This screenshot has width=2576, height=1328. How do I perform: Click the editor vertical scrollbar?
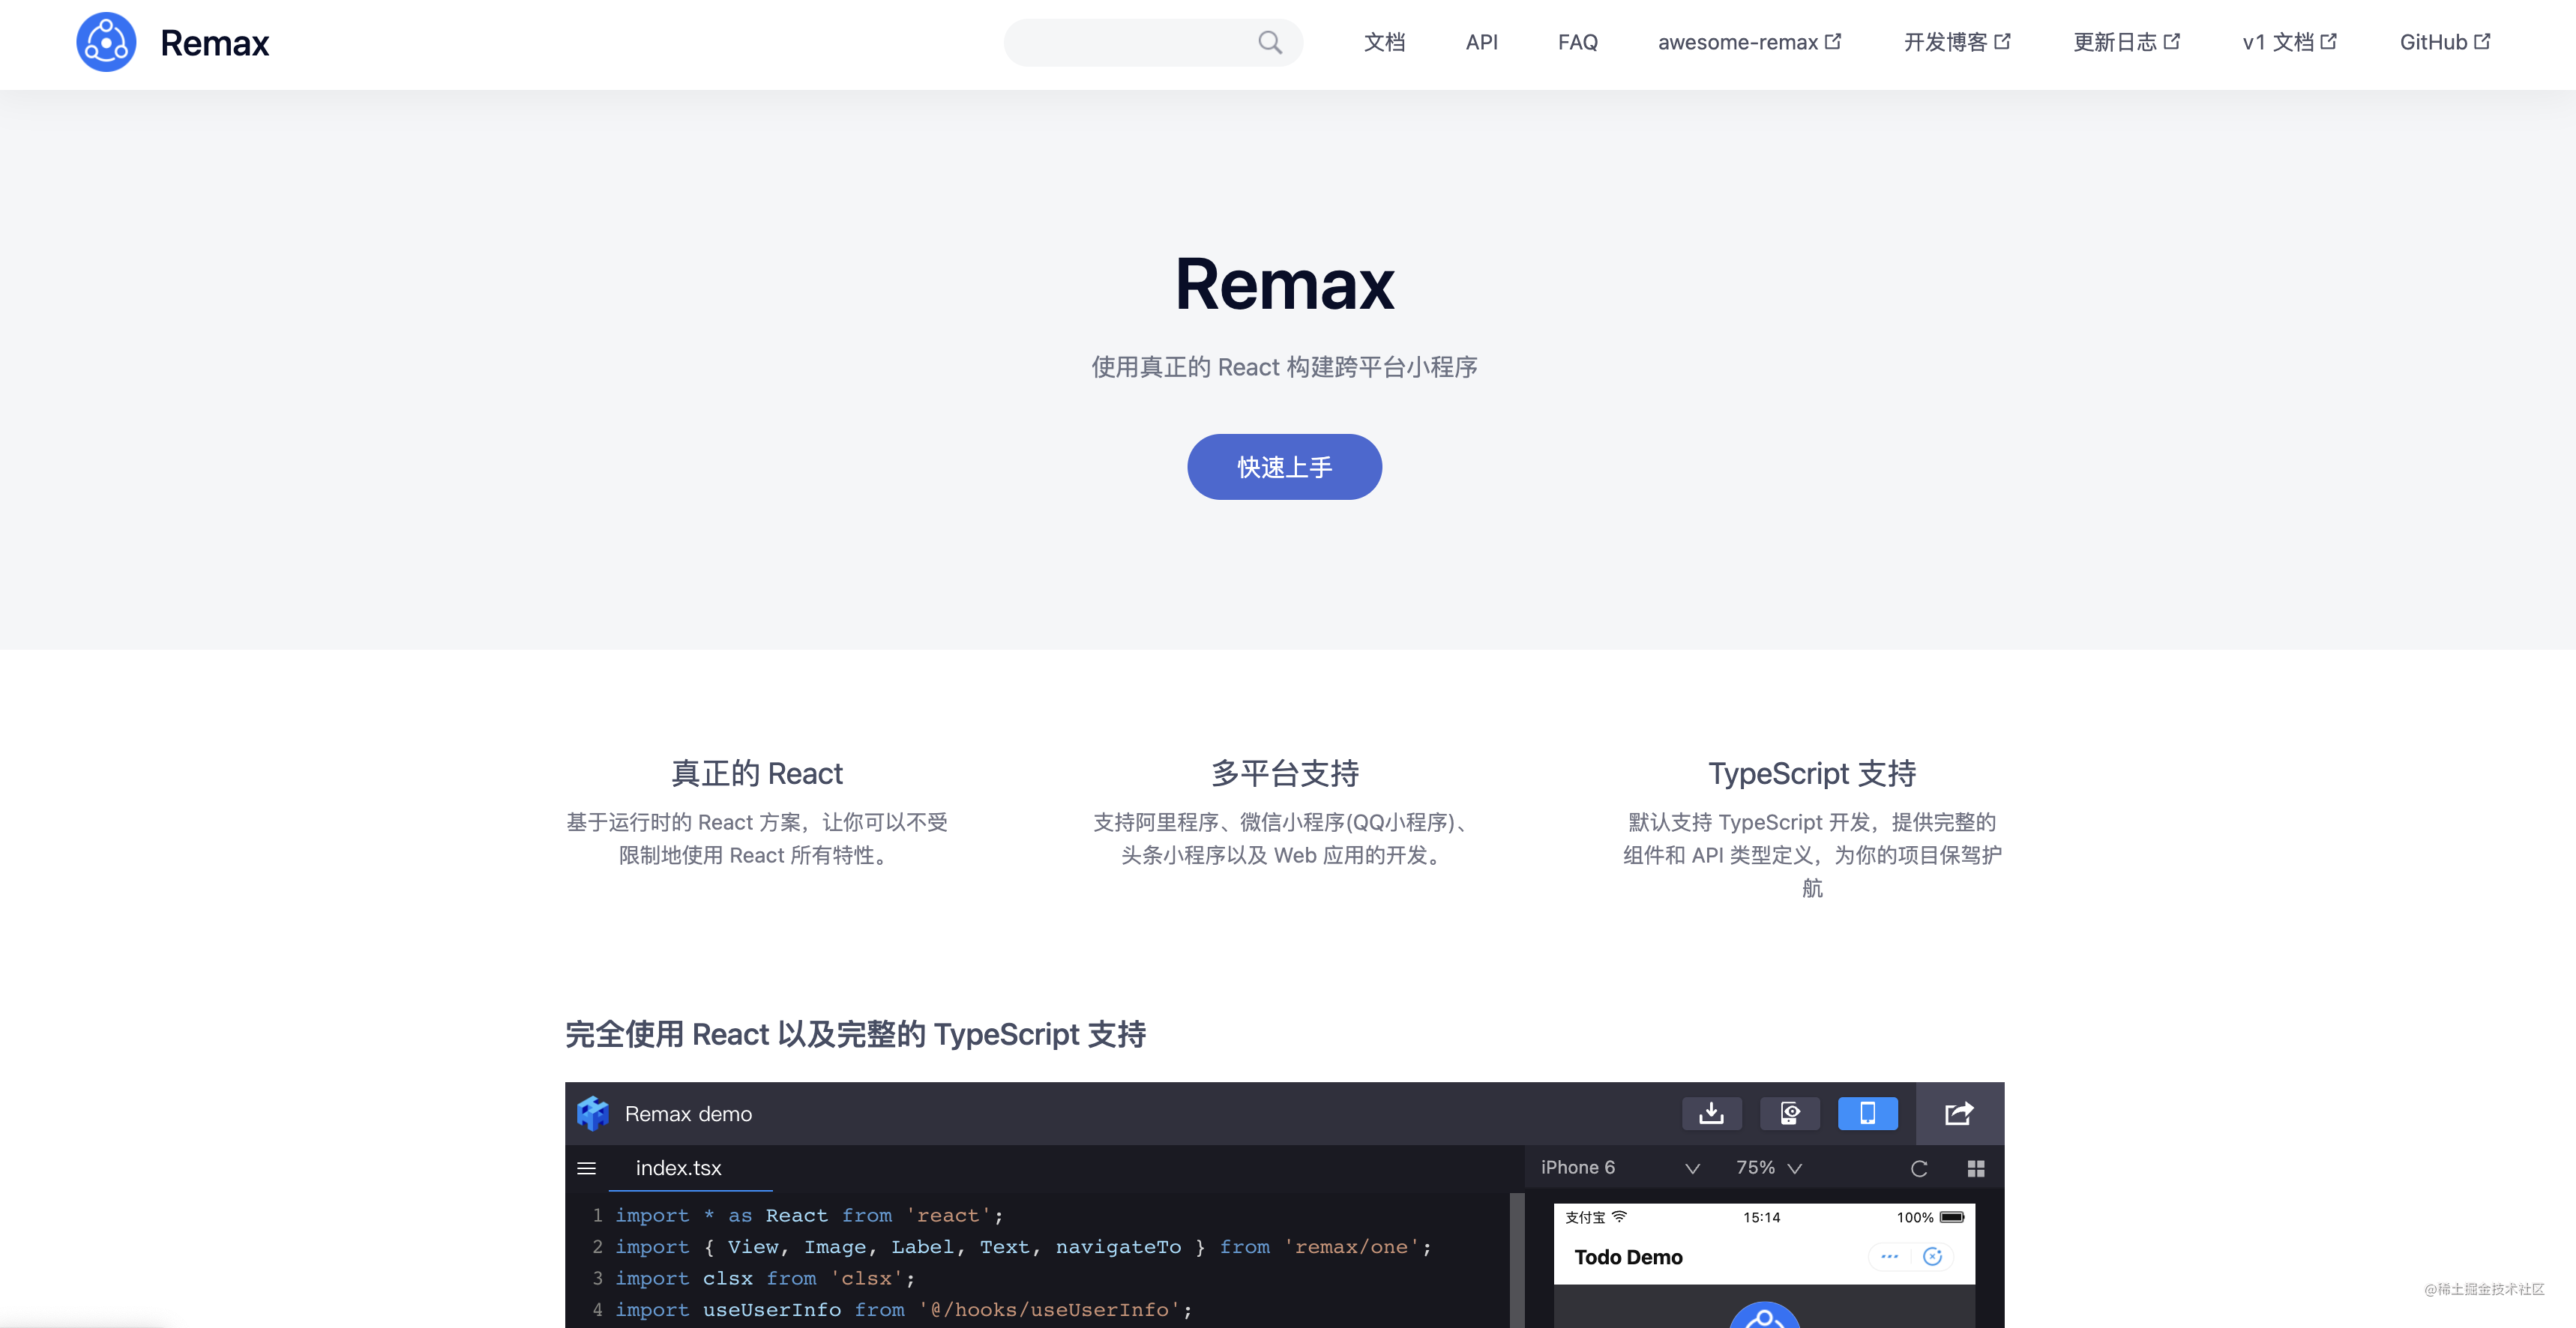pyautogui.click(x=1517, y=1260)
